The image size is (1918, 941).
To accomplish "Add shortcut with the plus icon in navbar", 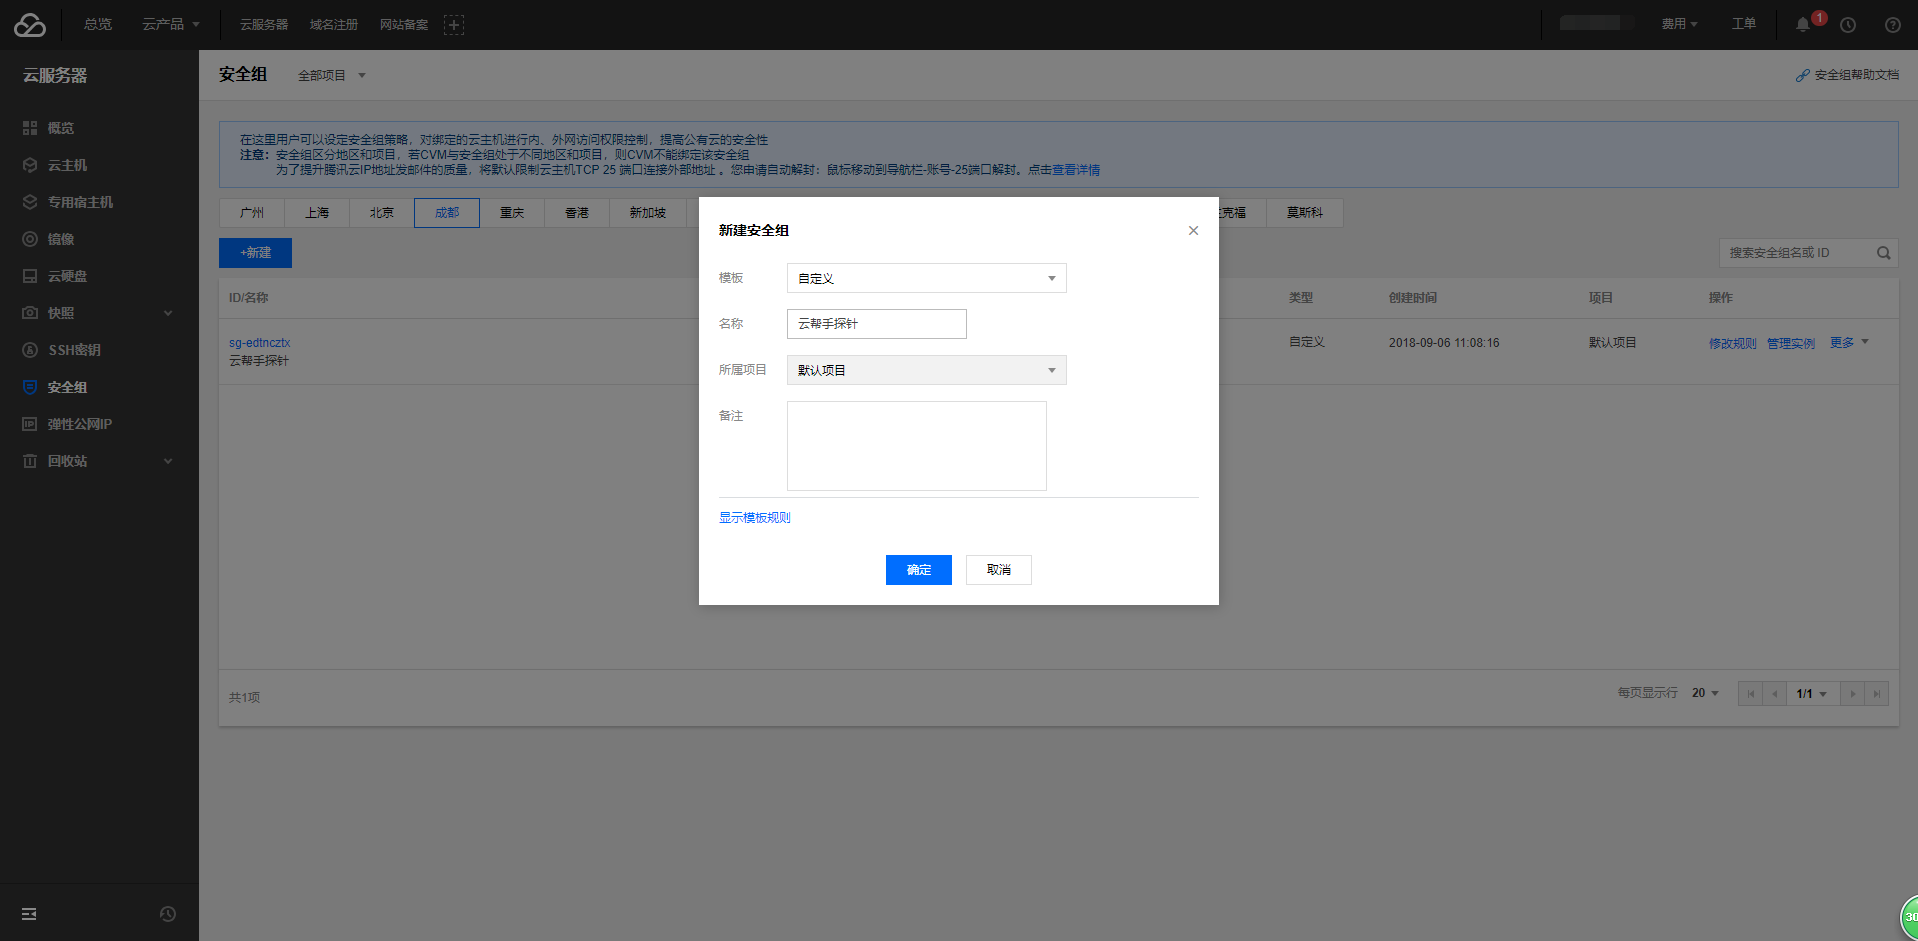I will (454, 25).
